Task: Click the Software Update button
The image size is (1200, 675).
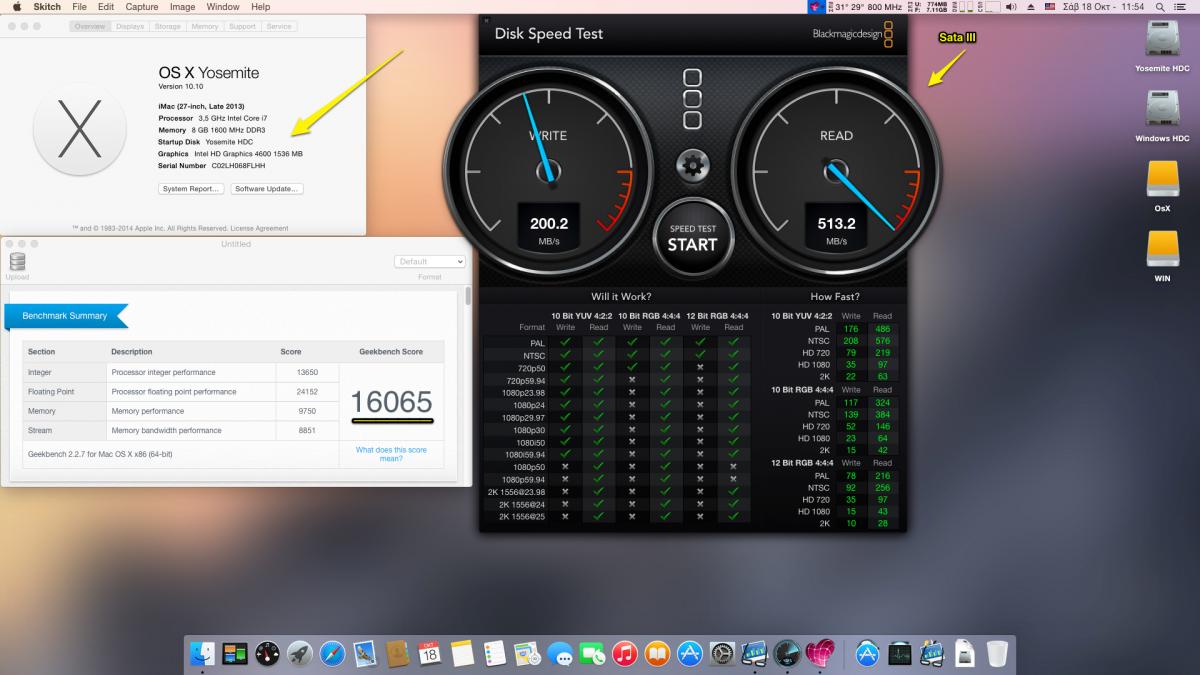Action: coord(267,188)
